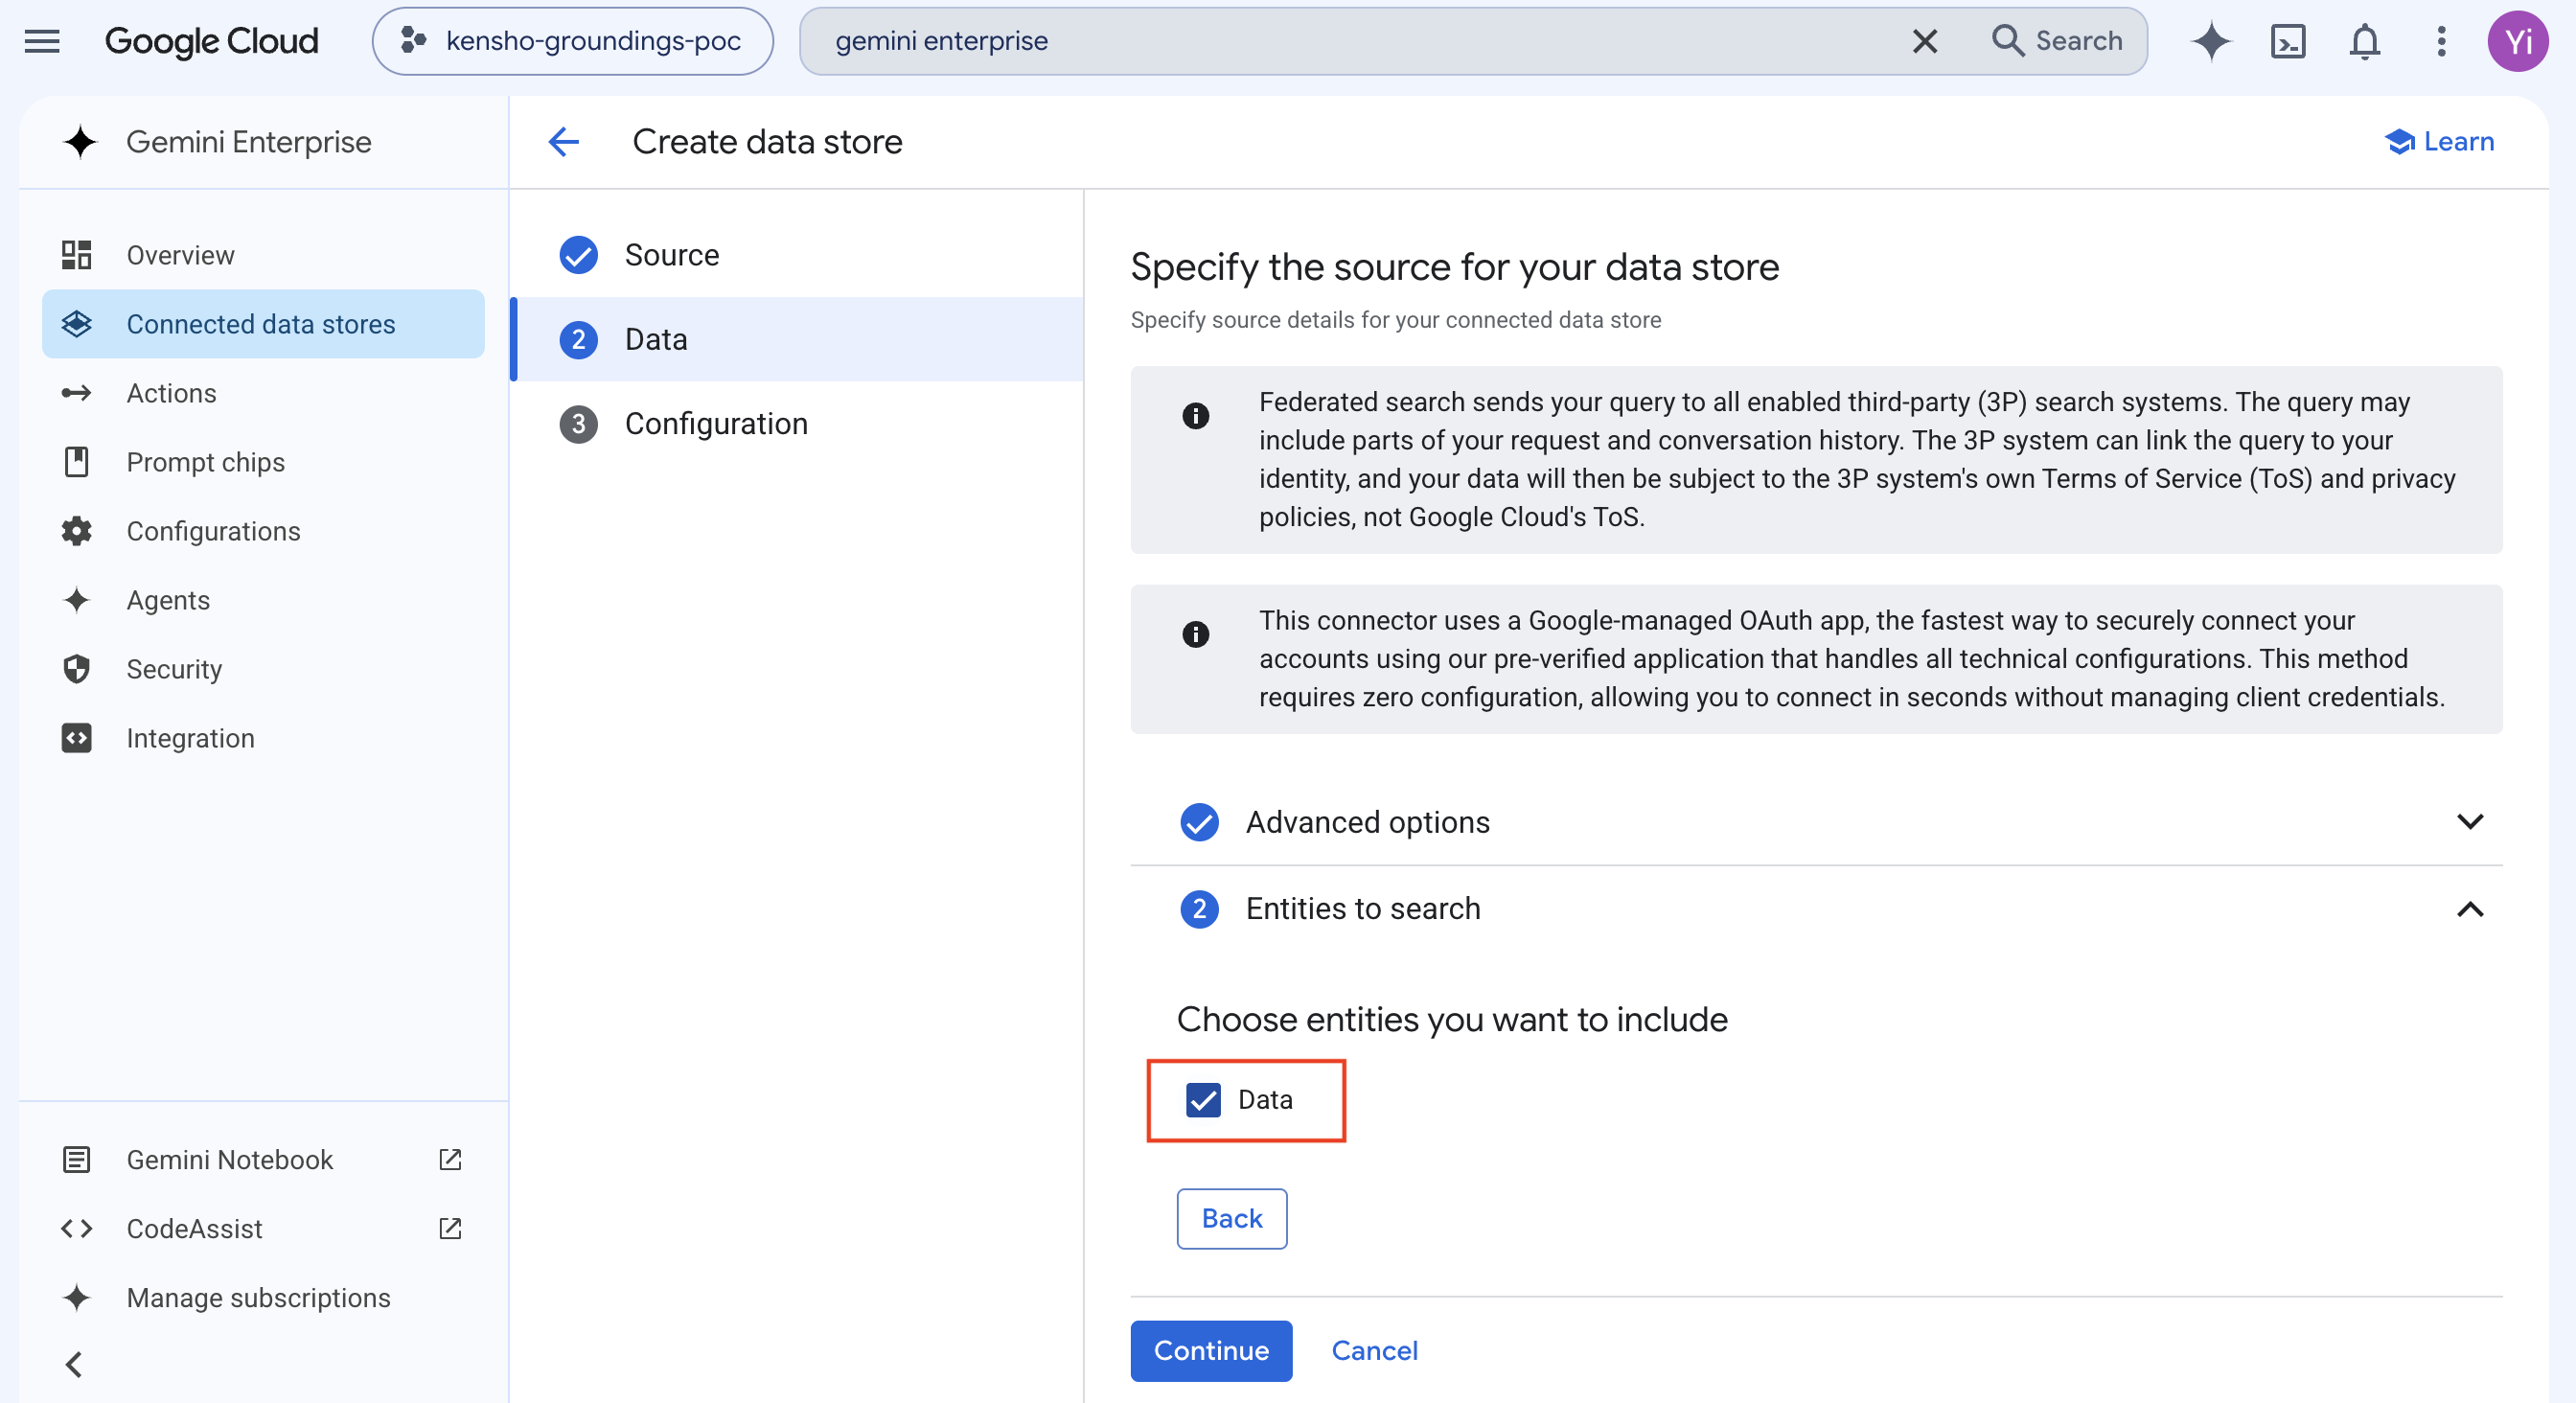Click the Google Cloud logo
Screen dimensions: 2576x1403
coord(211,41)
